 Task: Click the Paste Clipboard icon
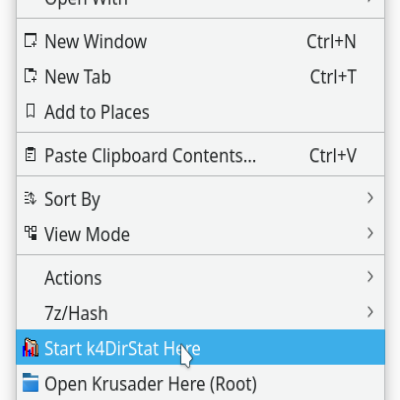point(30,155)
